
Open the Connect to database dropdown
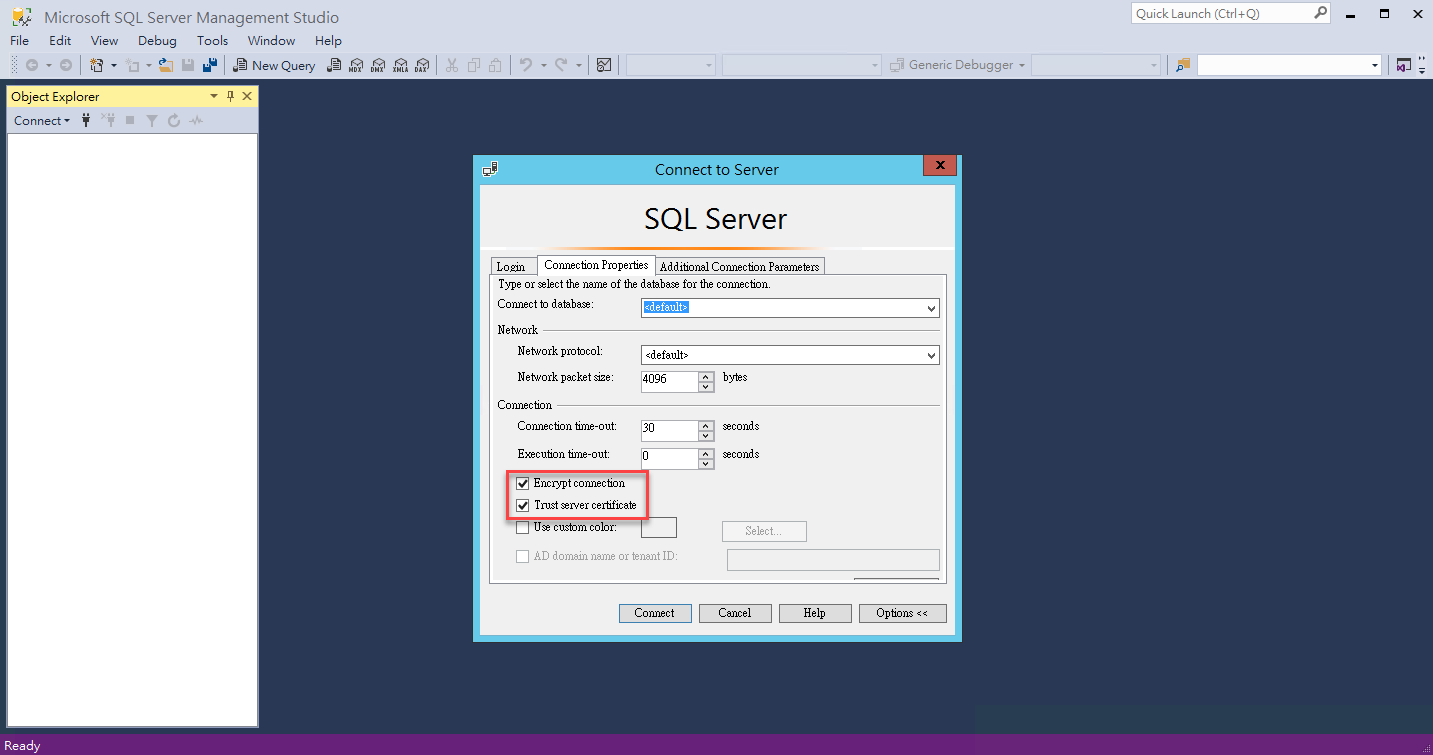coord(931,308)
